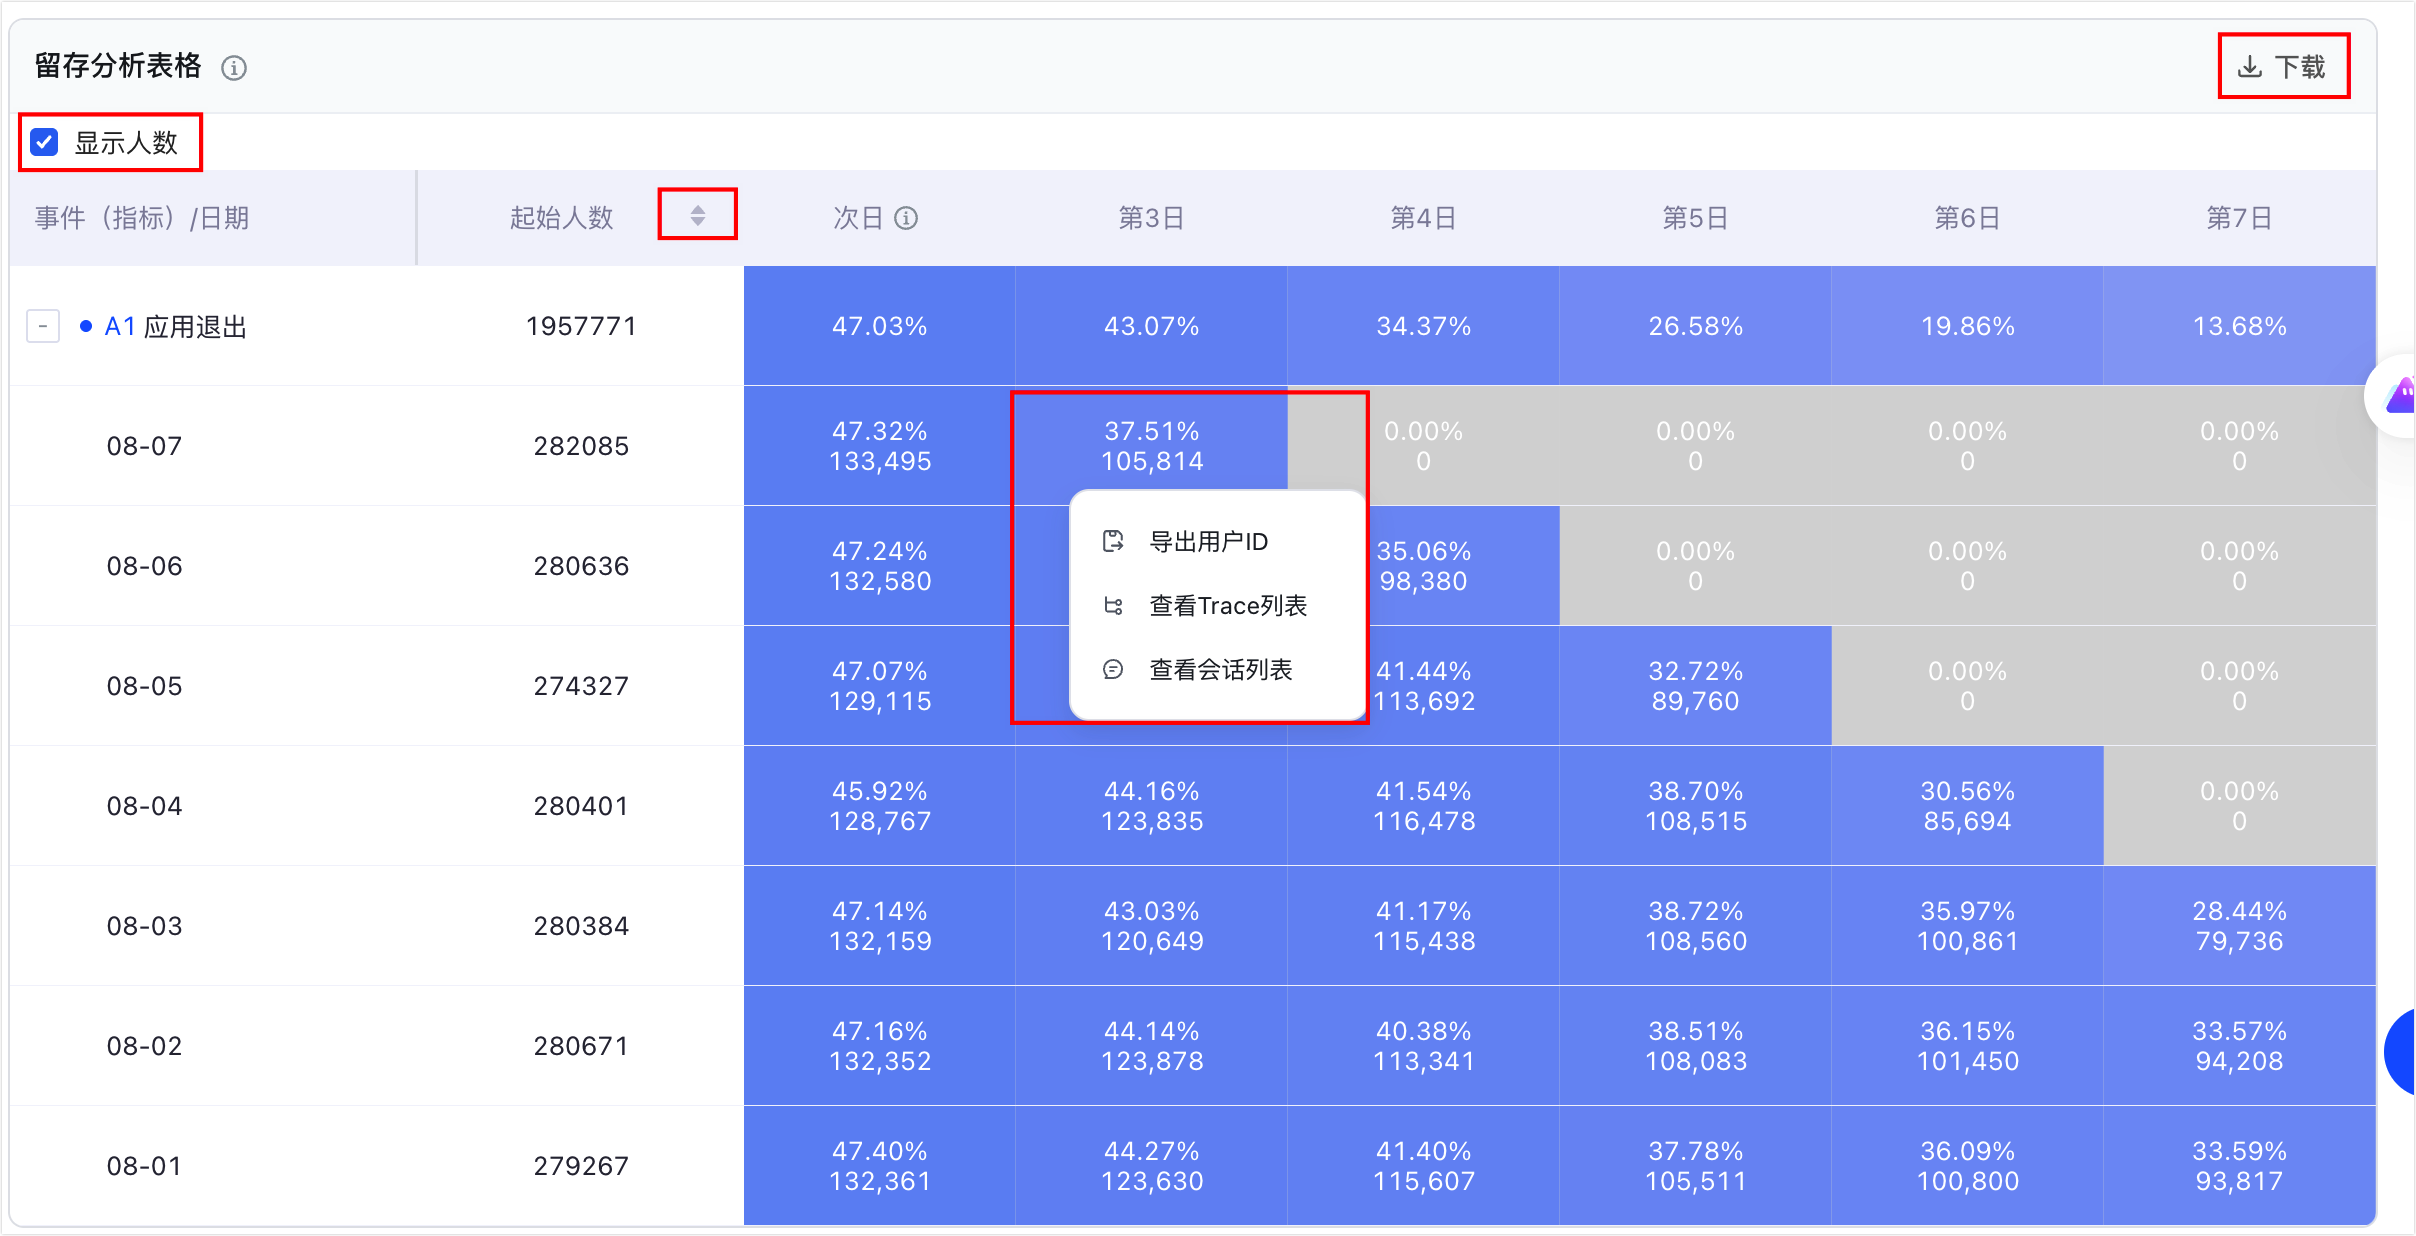Image resolution: width=2416 pixels, height=1236 pixels.
Task: Click the info icon next to 次日 header
Action: [x=906, y=218]
